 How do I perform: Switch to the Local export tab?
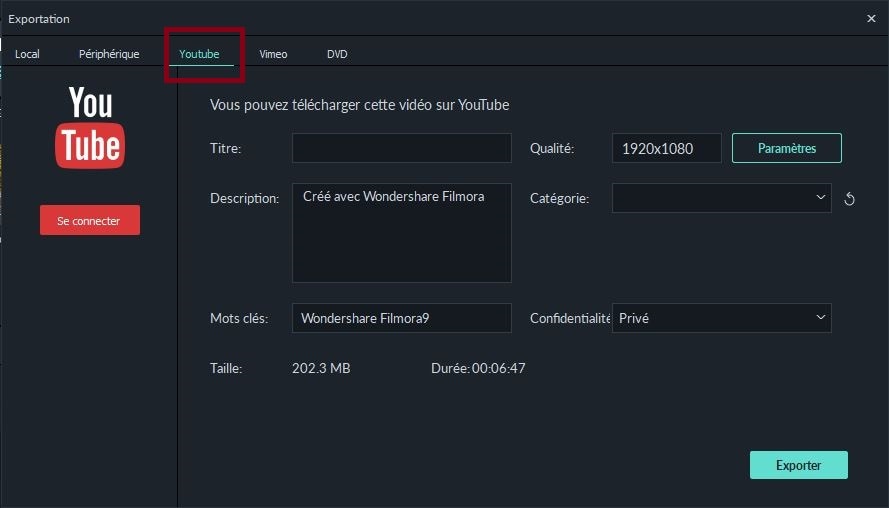(27, 54)
